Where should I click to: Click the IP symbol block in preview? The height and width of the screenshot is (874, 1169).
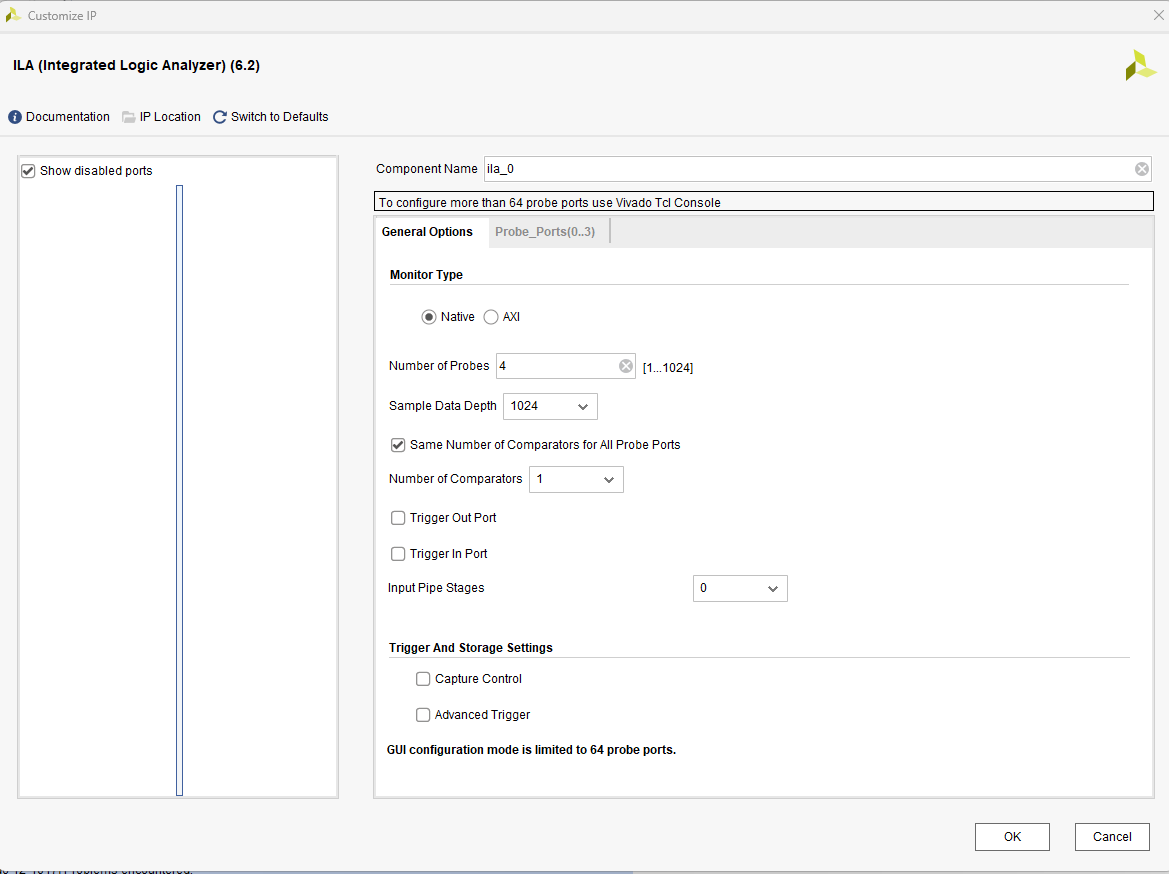click(x=180, y=491)
